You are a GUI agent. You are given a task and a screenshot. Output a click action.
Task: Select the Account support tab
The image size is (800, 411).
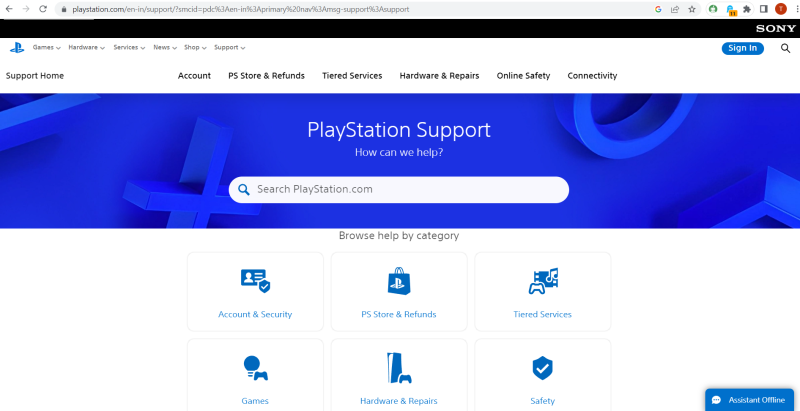click(194, 76)
